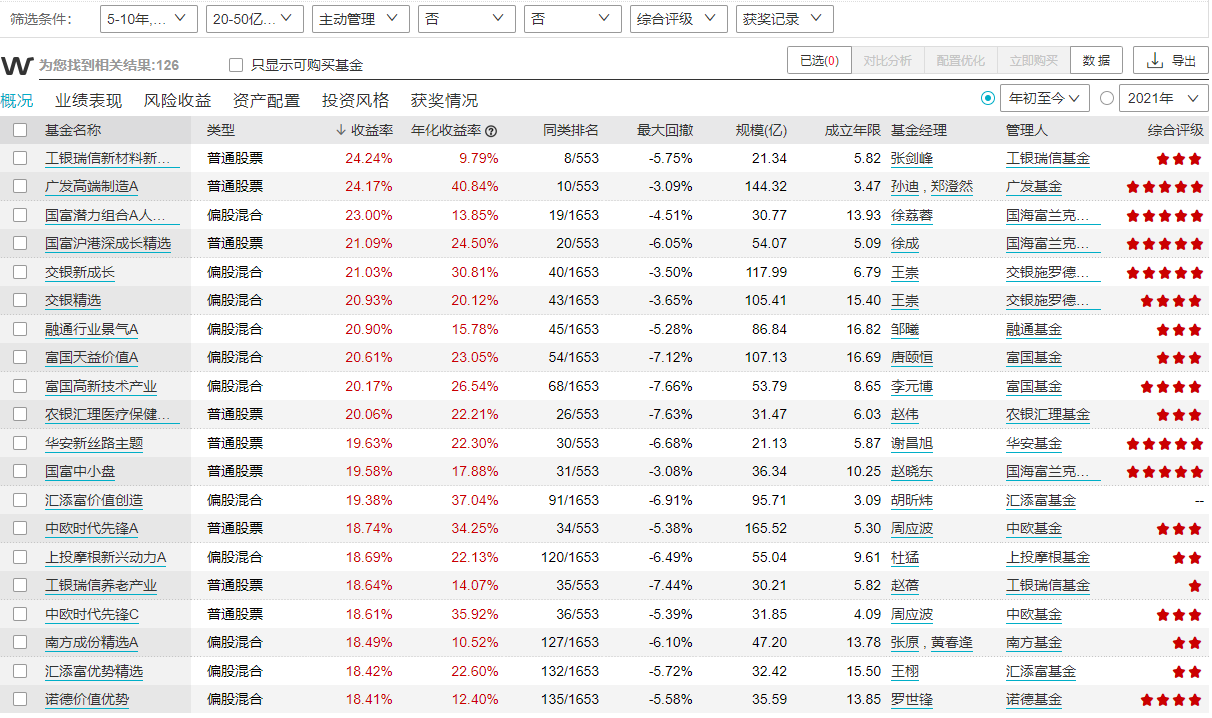Screen dimensions: 1212x718
Task: Click the star rating for 广发高端制造A
Action: 1165,187
